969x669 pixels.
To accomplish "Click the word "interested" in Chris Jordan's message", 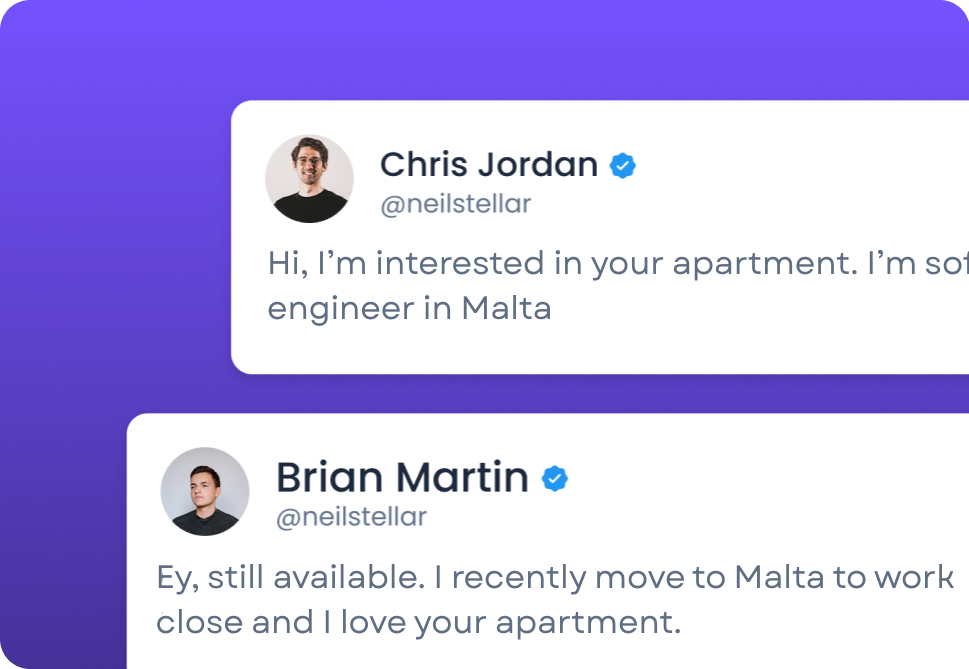I will click(x=459, y=264).
